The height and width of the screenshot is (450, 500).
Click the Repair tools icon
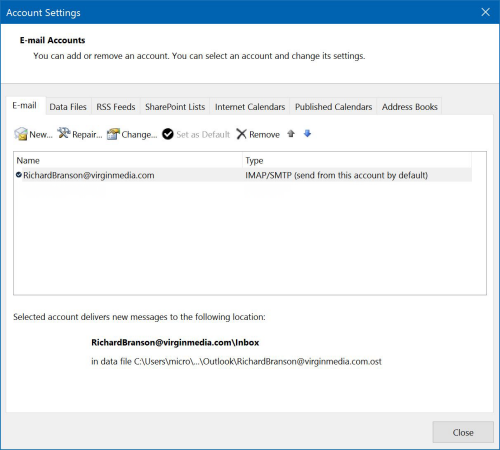(63, 133)
